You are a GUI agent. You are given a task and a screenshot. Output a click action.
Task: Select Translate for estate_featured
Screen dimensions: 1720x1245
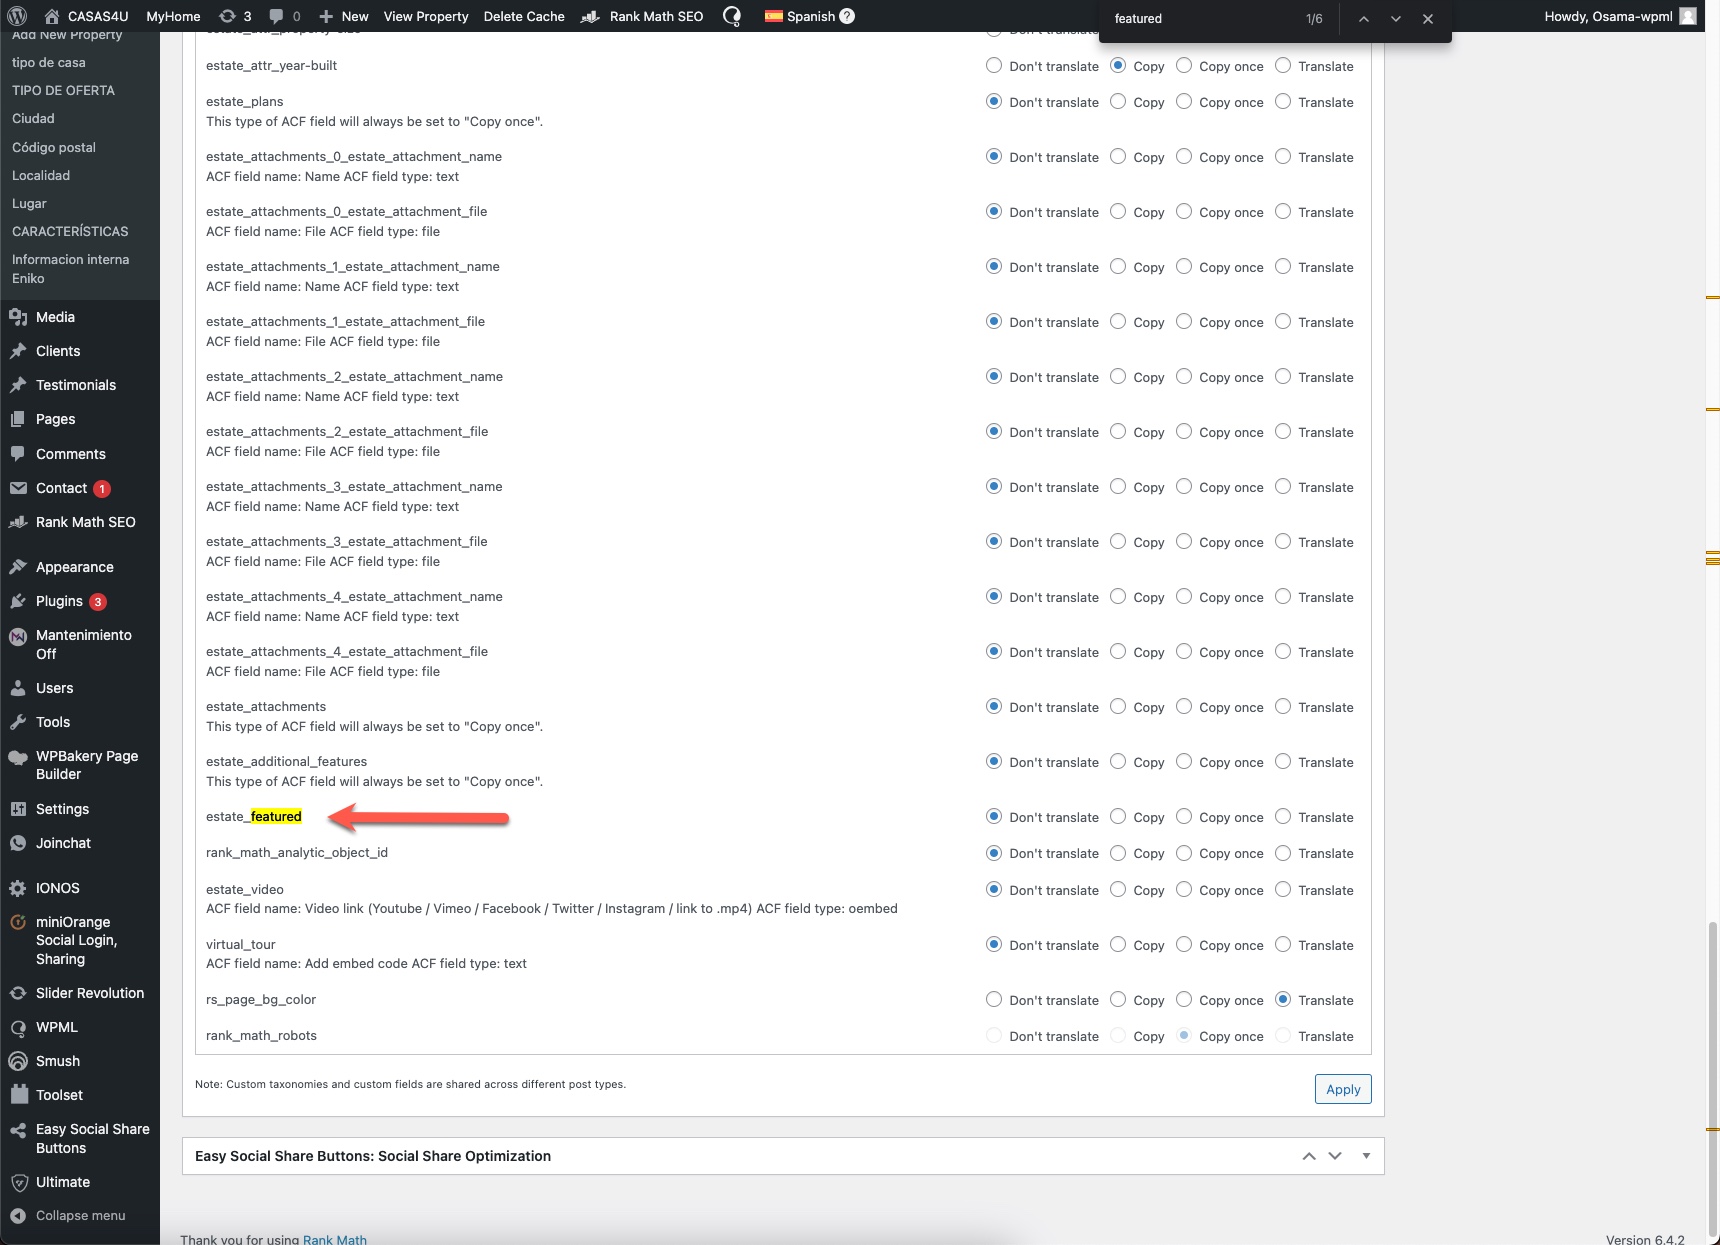pyautogui.click(x=1283, y=816)
